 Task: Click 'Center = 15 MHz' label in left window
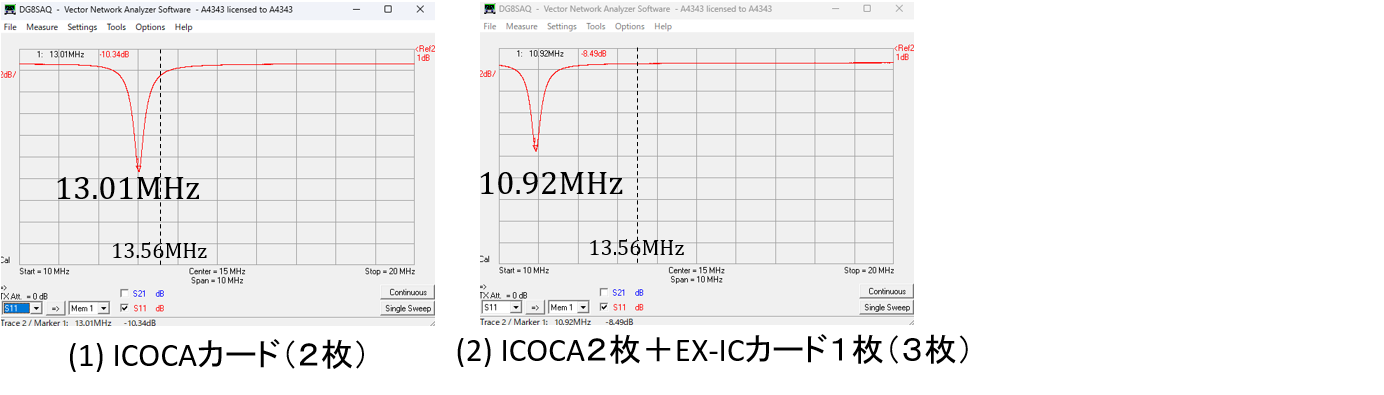(x=217, y=271)
